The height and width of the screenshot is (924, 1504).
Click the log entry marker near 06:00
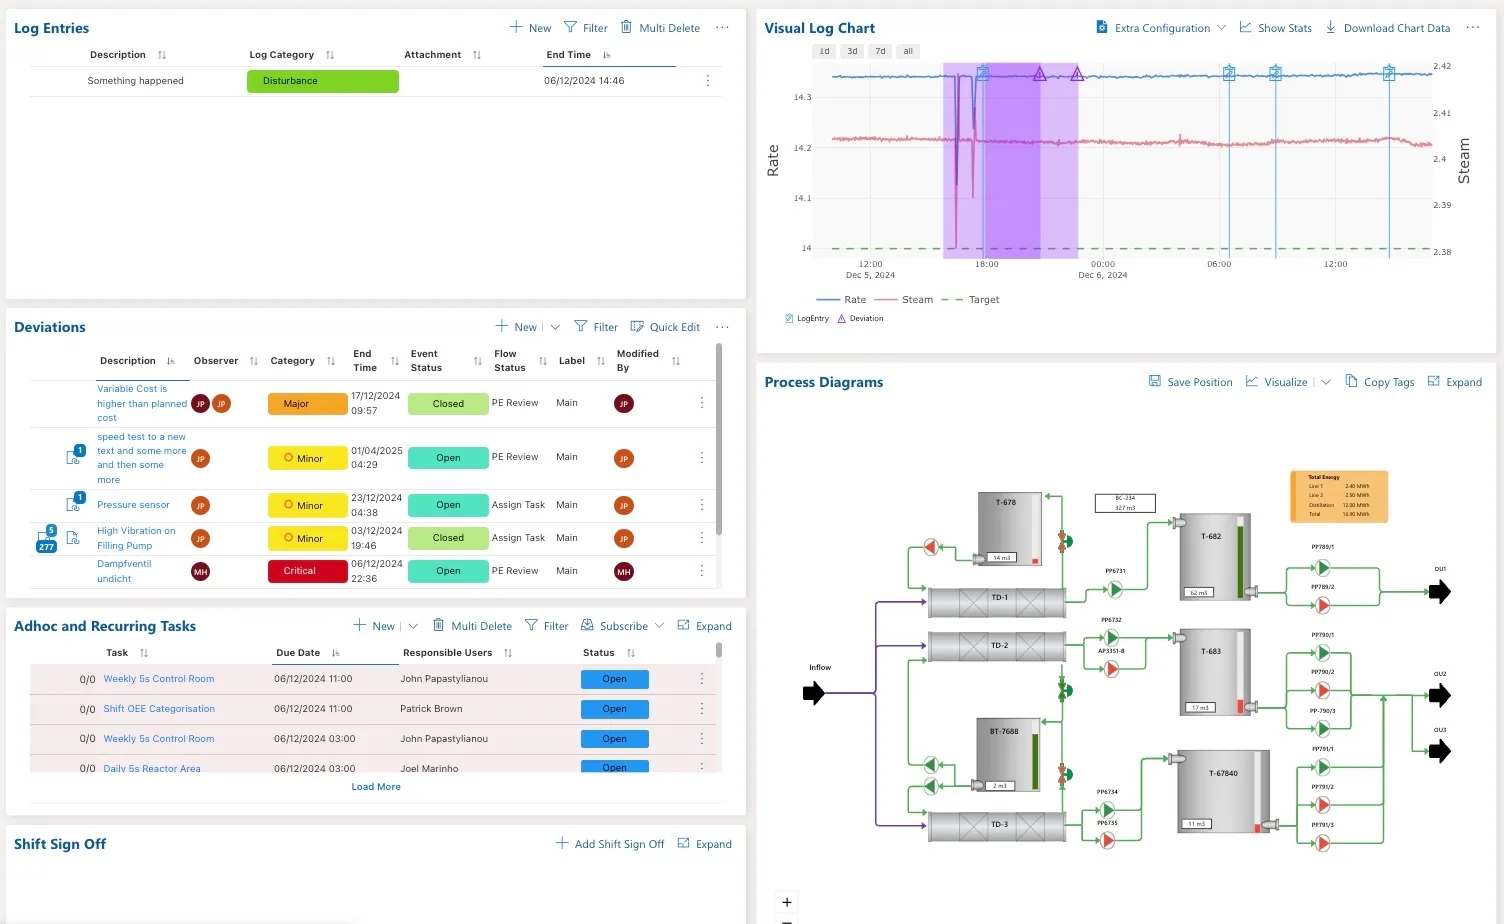1229,73
